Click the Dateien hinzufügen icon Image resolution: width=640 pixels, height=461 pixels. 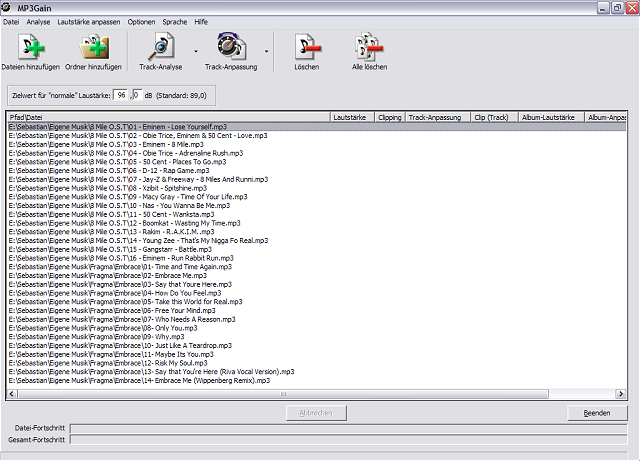[x=31, y=48]
